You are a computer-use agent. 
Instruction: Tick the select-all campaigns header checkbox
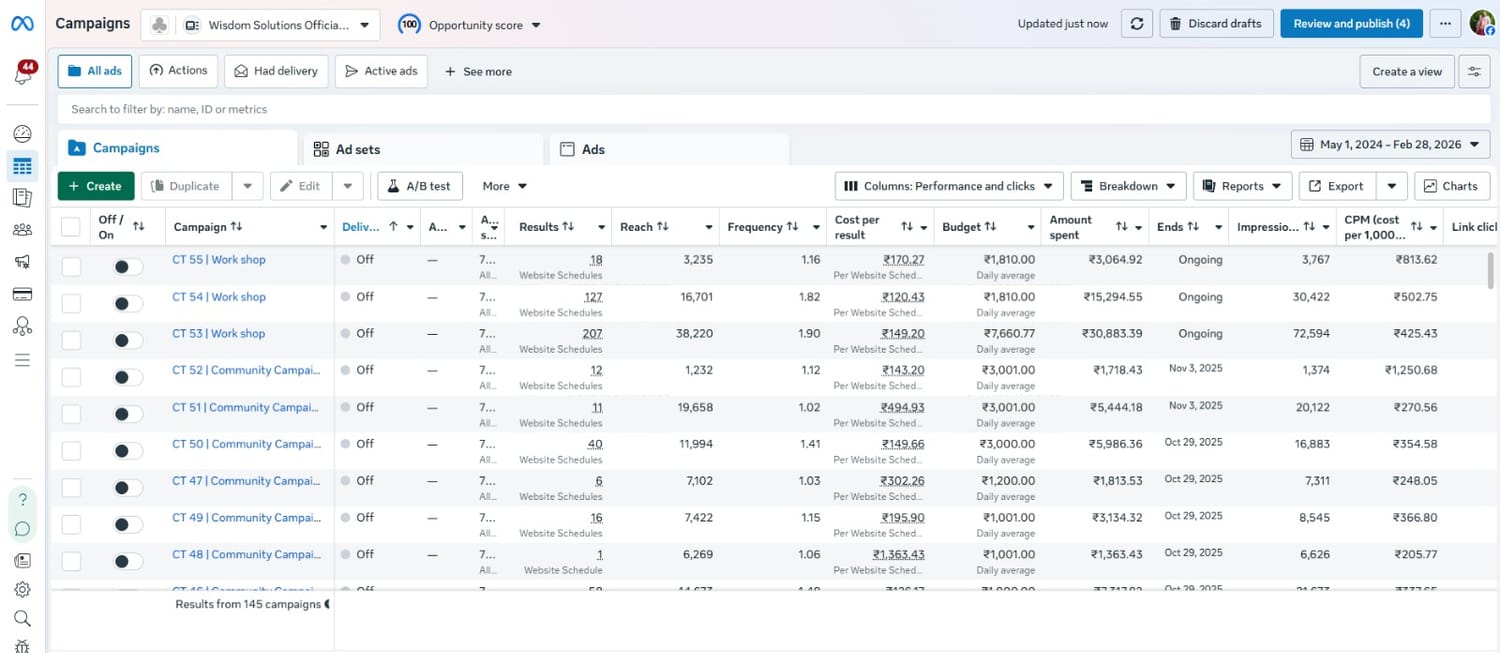(x=71, y=227)
